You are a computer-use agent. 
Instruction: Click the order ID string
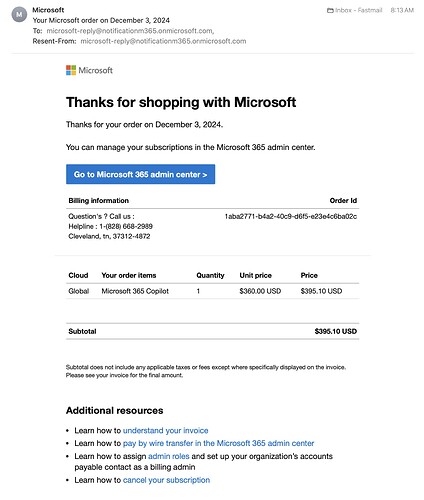pos(291,216)
